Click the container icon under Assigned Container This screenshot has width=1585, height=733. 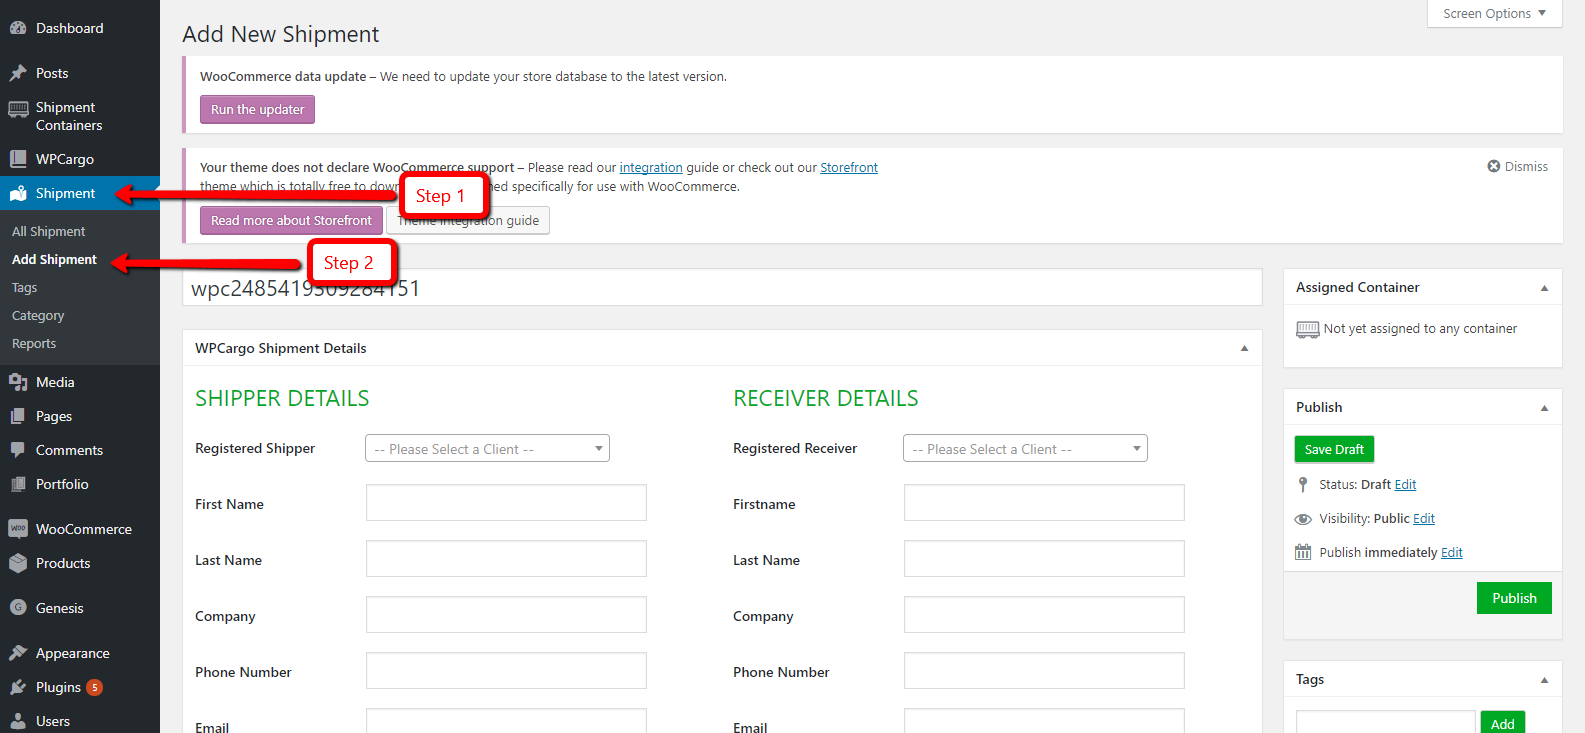1308,329
